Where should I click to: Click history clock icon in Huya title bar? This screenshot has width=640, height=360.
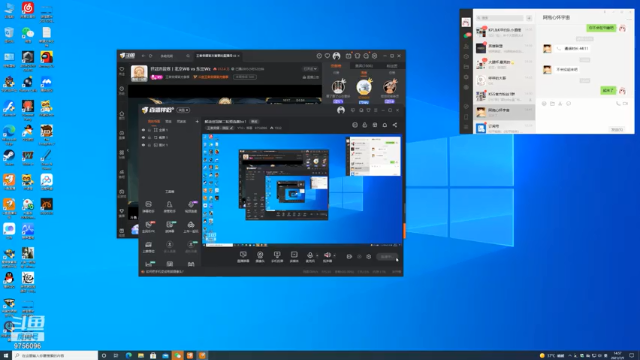(319, 56)
